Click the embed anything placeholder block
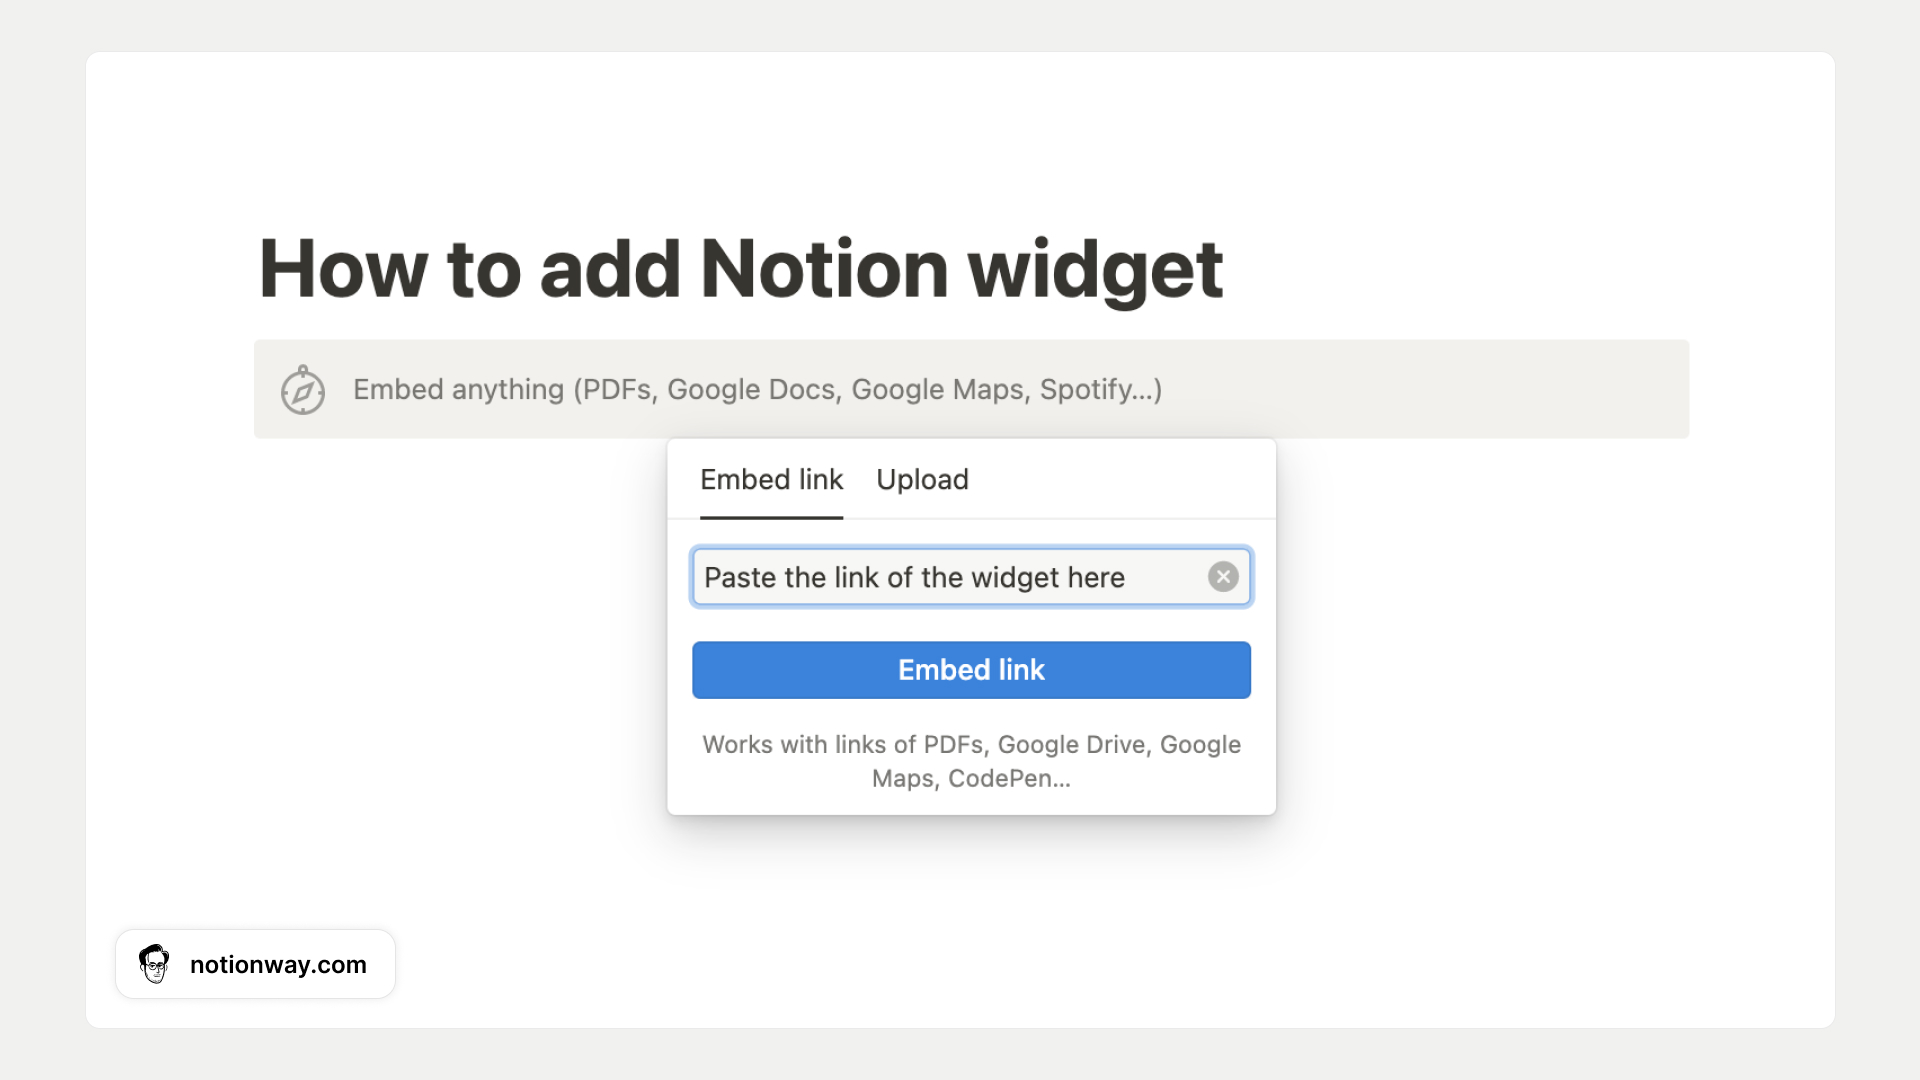The width and height of the screenshot is (1920, 1080). coord(970,390)
